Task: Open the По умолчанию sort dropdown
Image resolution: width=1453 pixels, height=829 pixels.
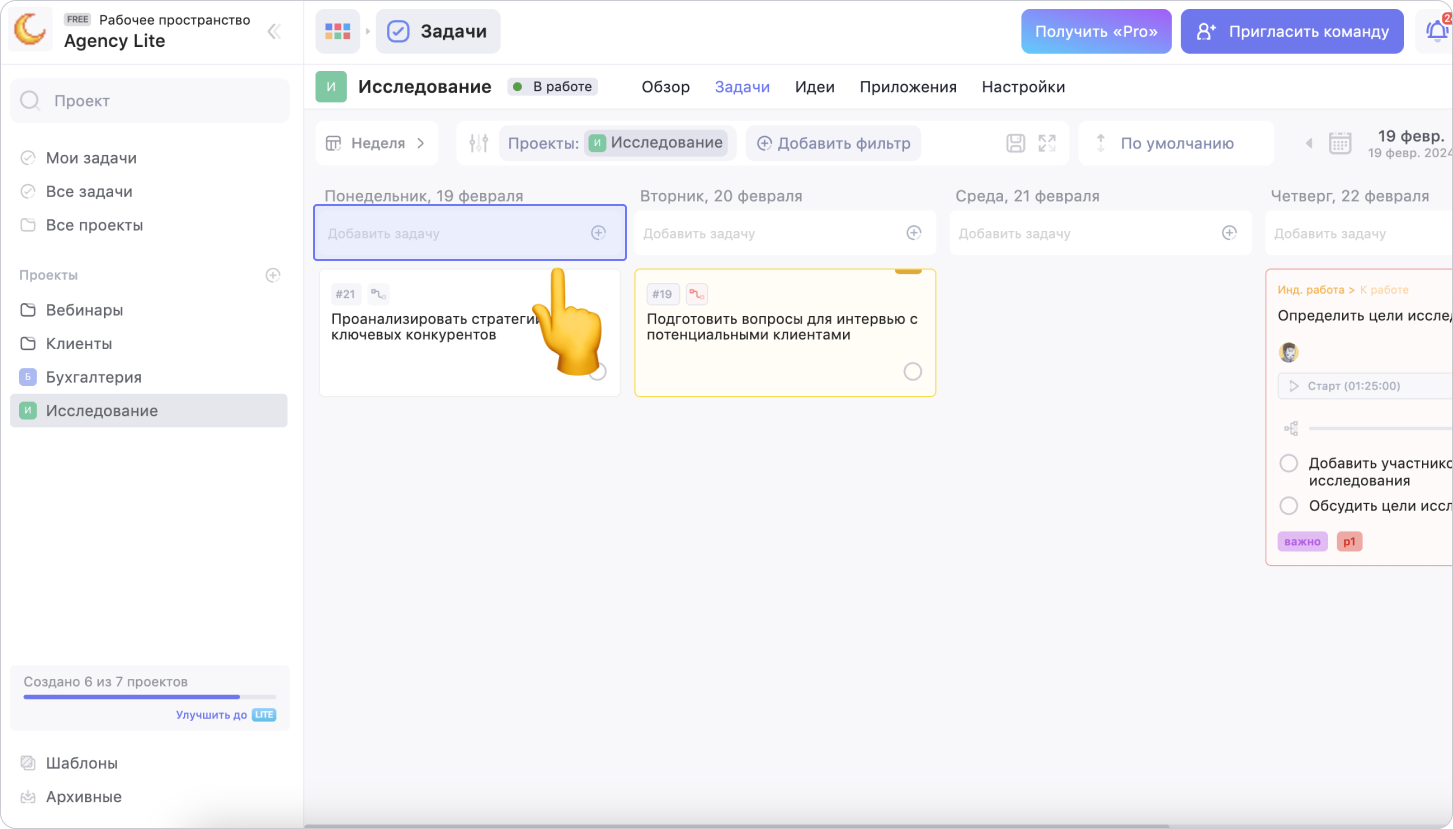Action: pyautogui.click(x=1176, y=143)
